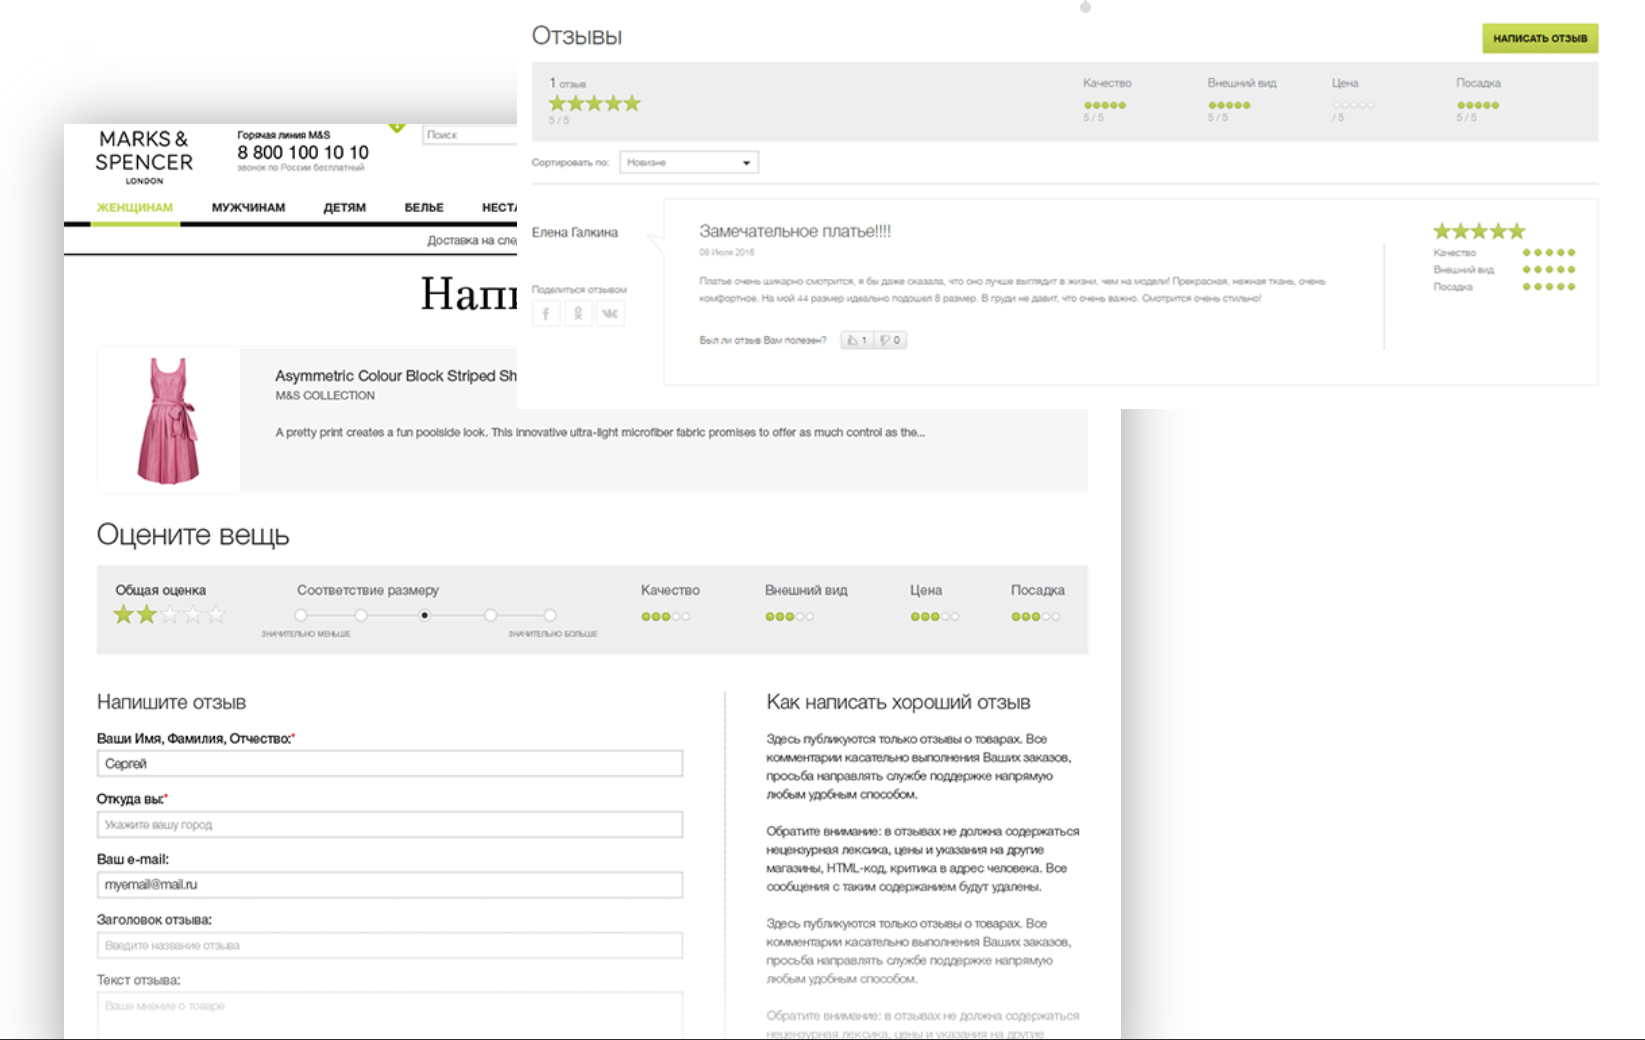Share review via Odnoklassniki icon
Image resolution: width=1645 pixels, height=1040 pixels.
(578, 314)
